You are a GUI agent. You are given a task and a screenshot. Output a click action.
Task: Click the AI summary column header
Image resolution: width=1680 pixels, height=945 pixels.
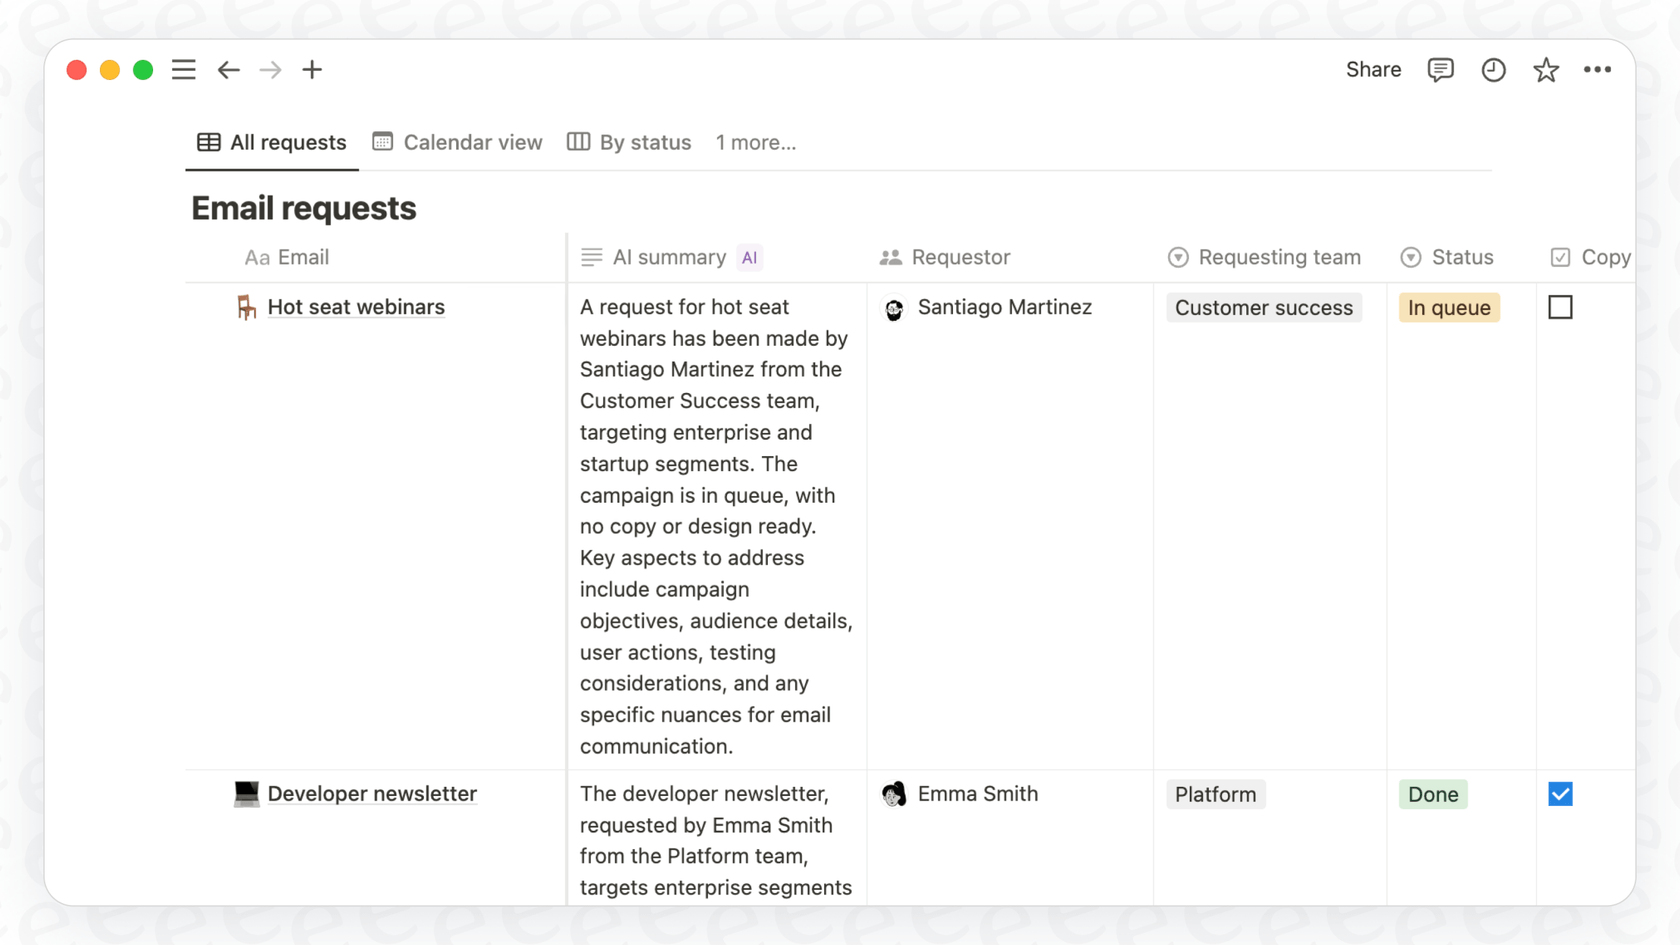[x=669, y=258]
